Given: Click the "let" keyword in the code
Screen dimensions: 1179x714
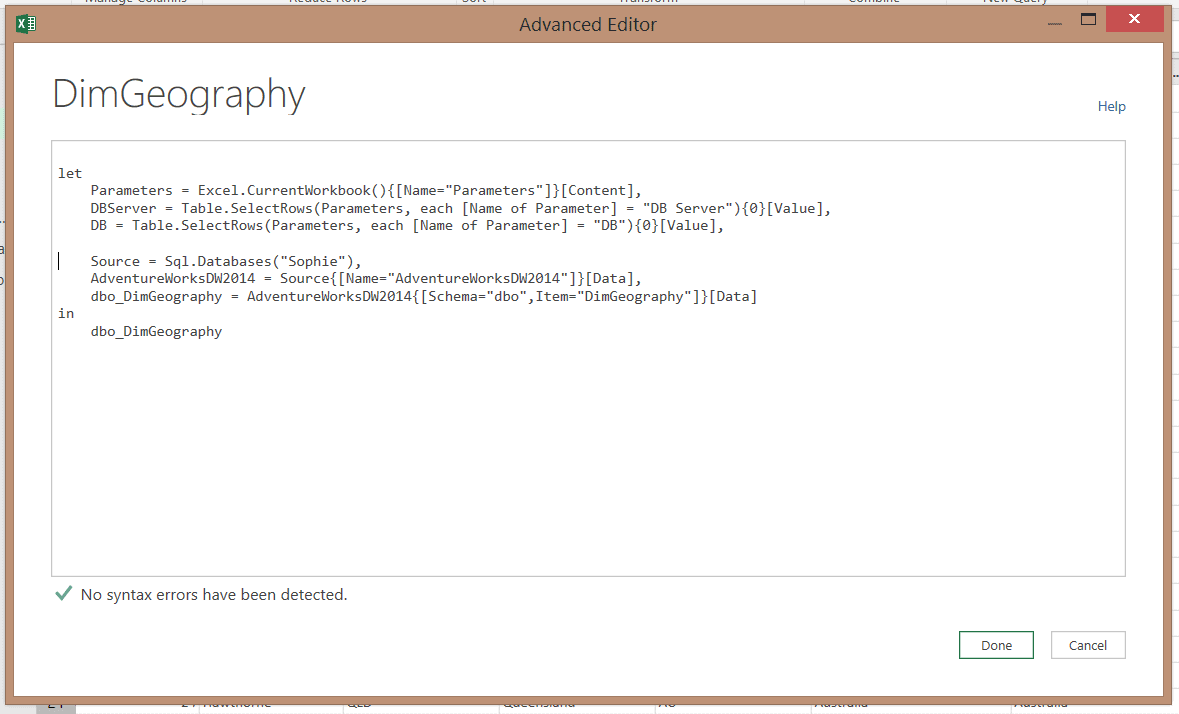Looking at the screenshot, I should [70, 173].
